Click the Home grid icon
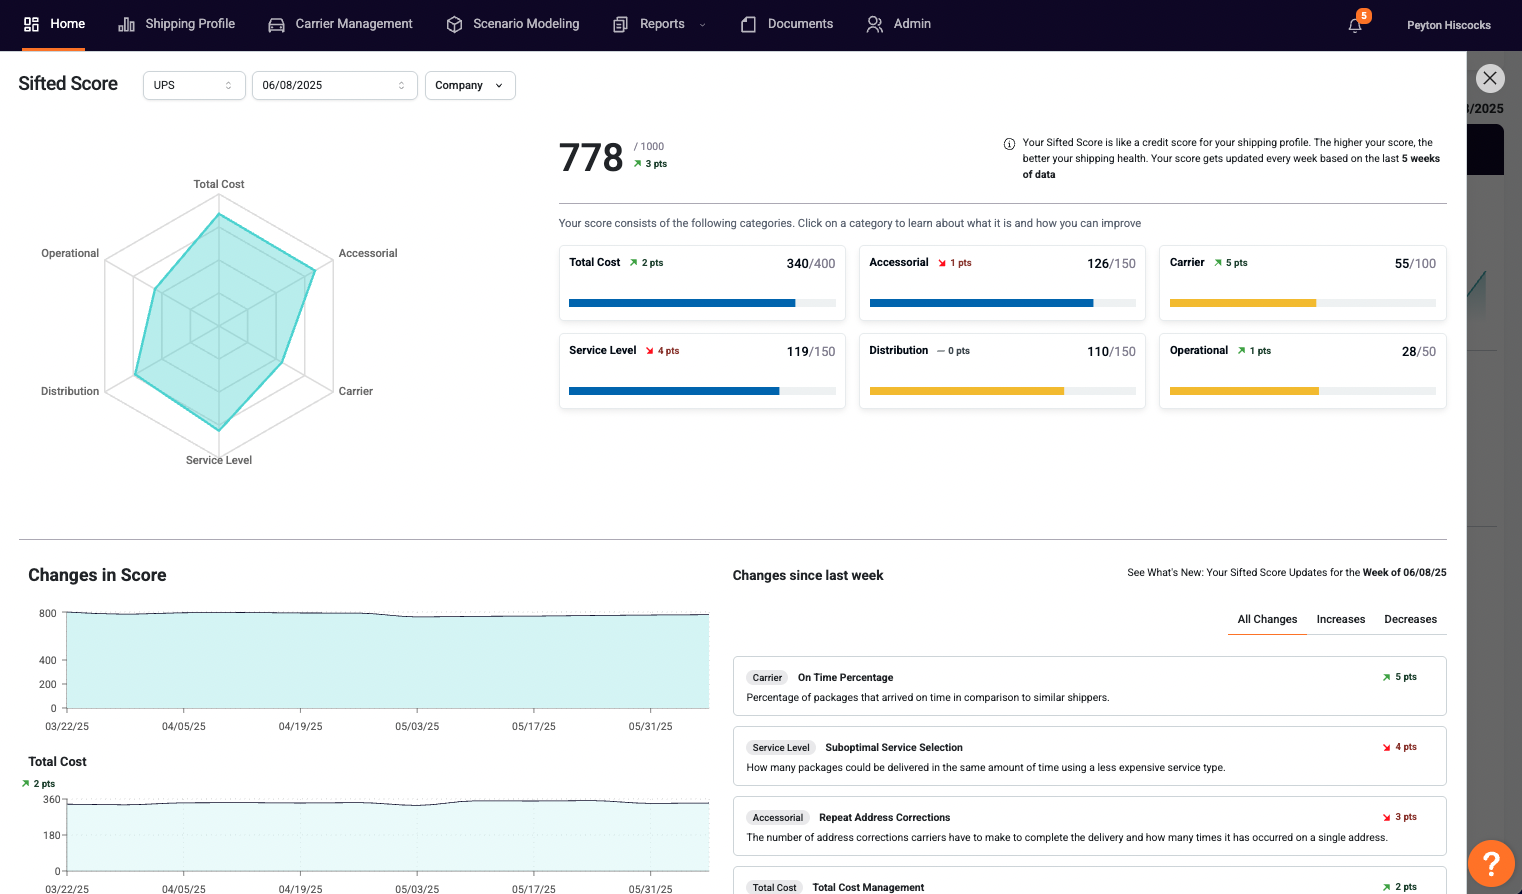Viewport: 1522px width, 894px height. point(31,24)
